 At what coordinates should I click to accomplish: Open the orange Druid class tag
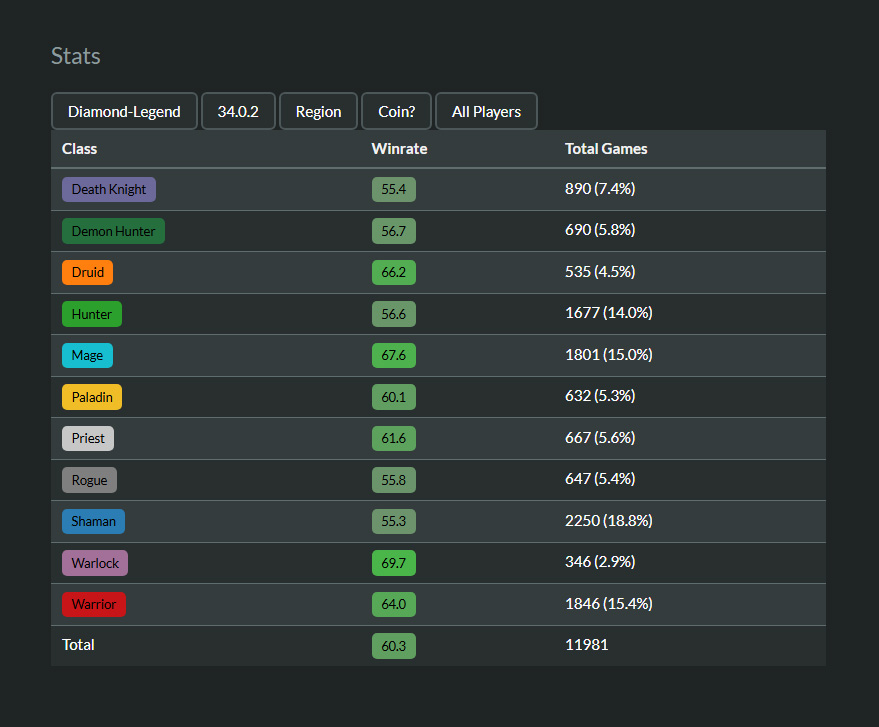pos(88,272)
